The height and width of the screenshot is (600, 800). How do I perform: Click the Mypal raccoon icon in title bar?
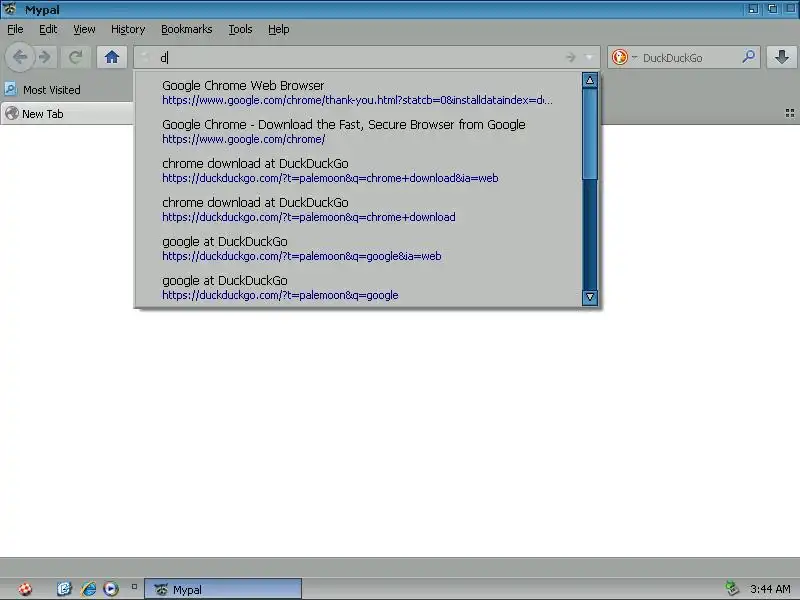coord(10,9)
